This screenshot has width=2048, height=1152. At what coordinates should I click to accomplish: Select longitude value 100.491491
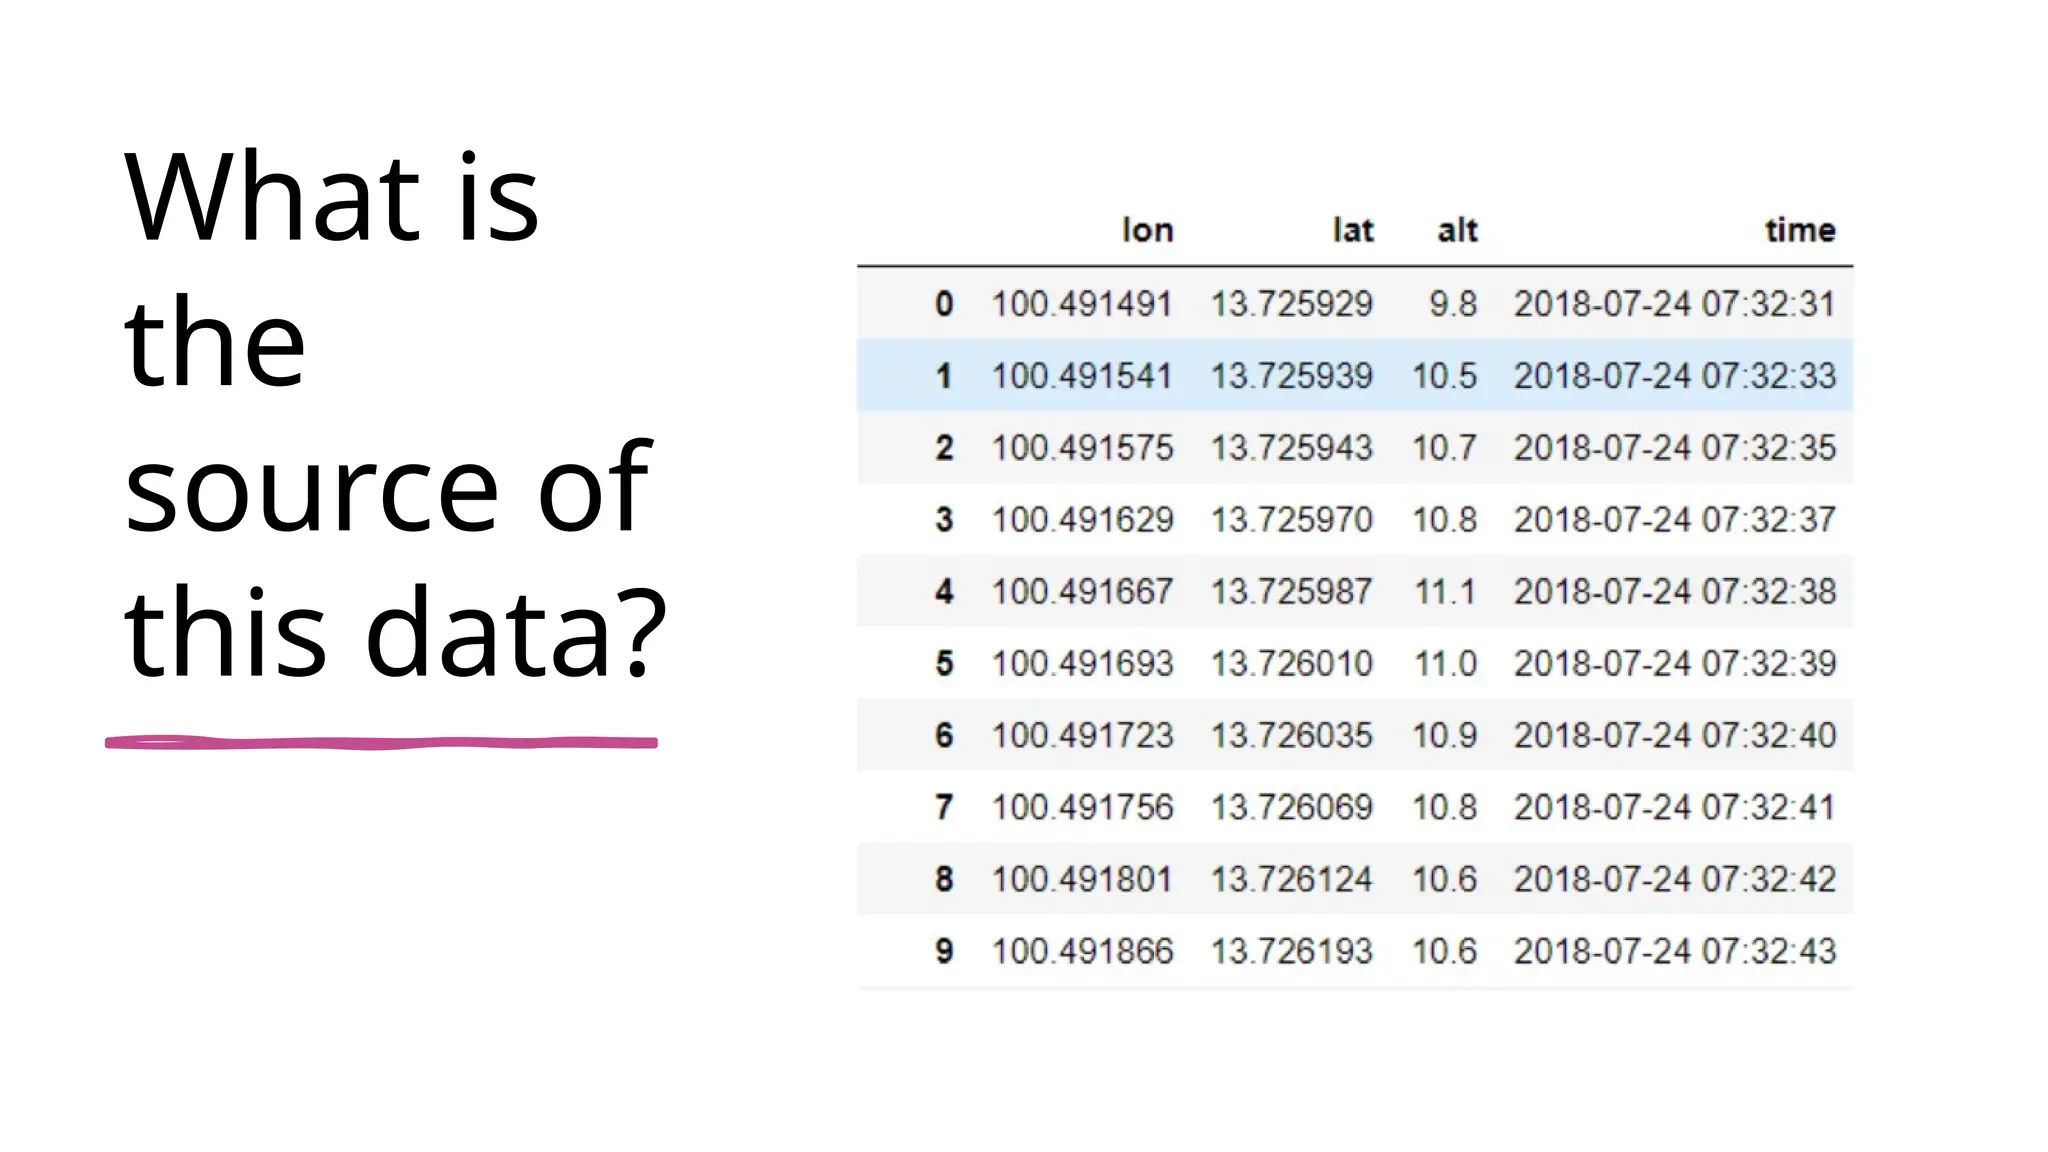(1082, 303)
